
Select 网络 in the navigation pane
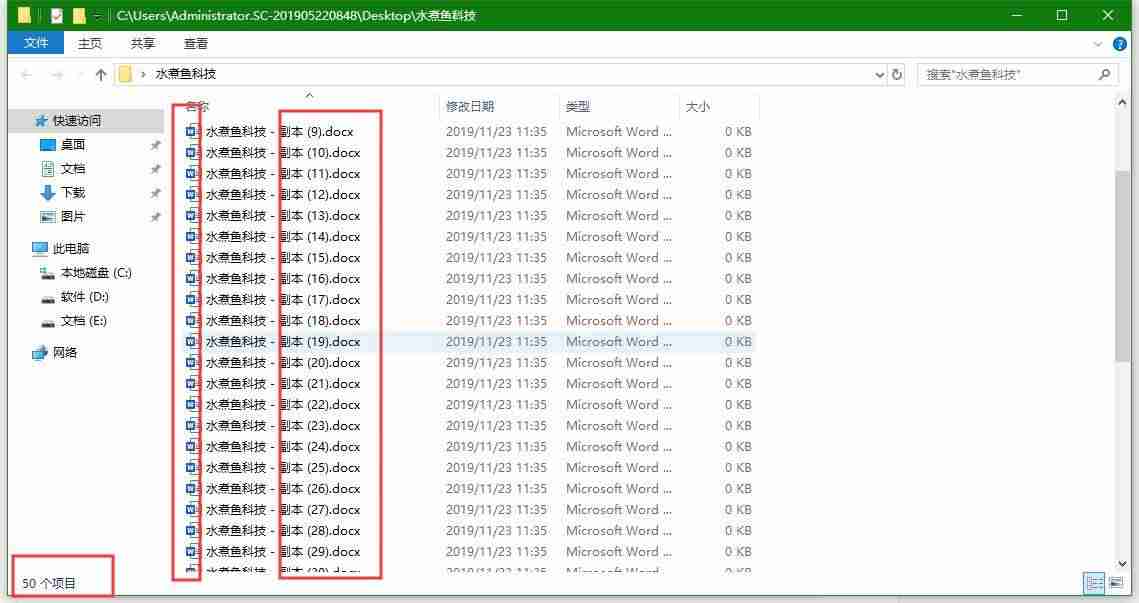65,352
